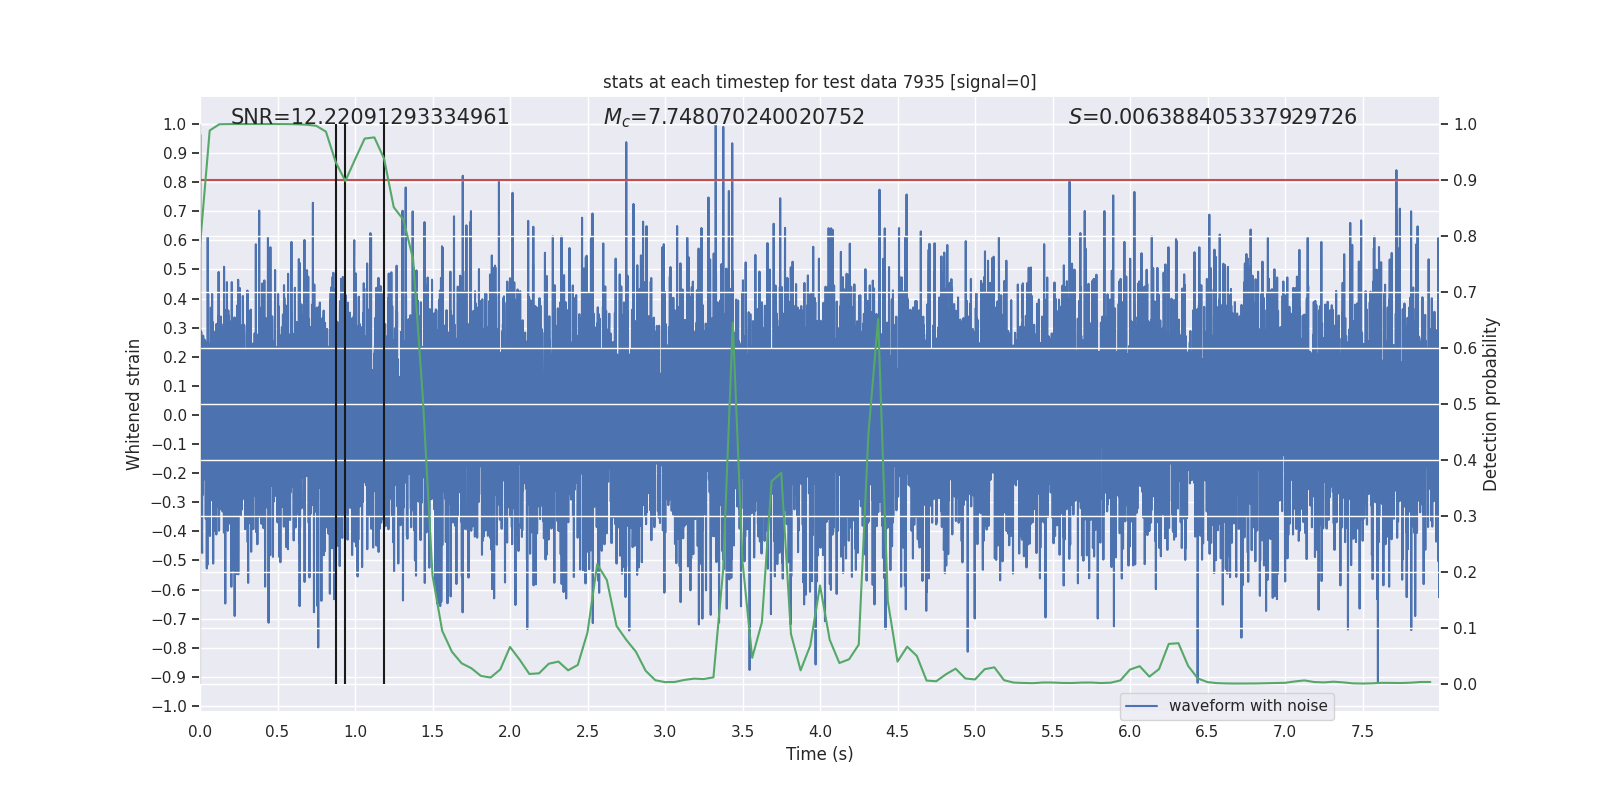
Task: Click the 'Whitened strain' y-axis label
Action: pyautogui.click(x=134, y=404)
